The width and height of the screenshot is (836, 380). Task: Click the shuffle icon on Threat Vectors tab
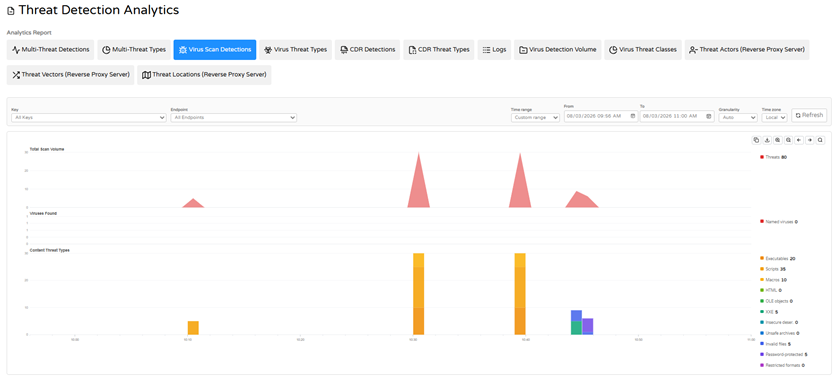click(x=16, y=75)
